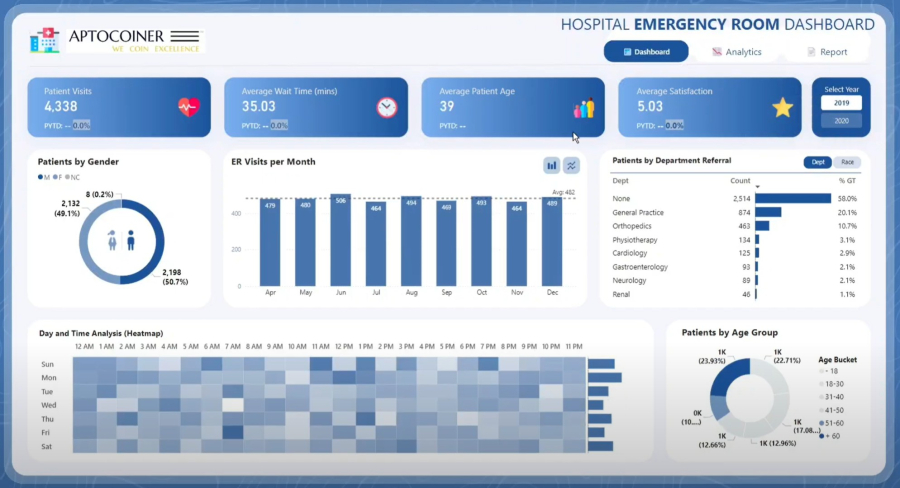This screenshot has width=900, height=488.
Task: Click the June bar in ER Visits chart
Action: 341,240
